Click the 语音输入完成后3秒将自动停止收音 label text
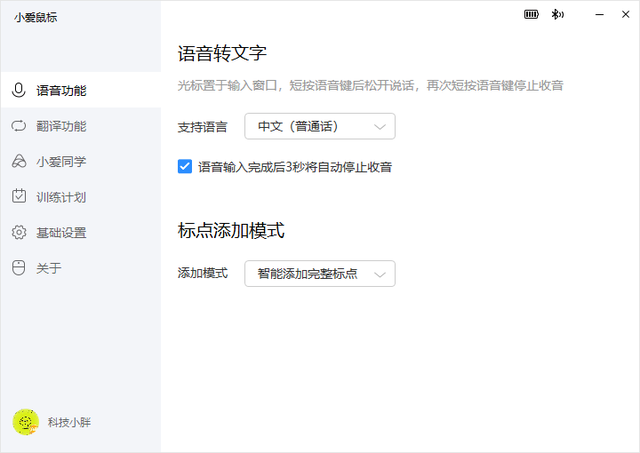 294,167
